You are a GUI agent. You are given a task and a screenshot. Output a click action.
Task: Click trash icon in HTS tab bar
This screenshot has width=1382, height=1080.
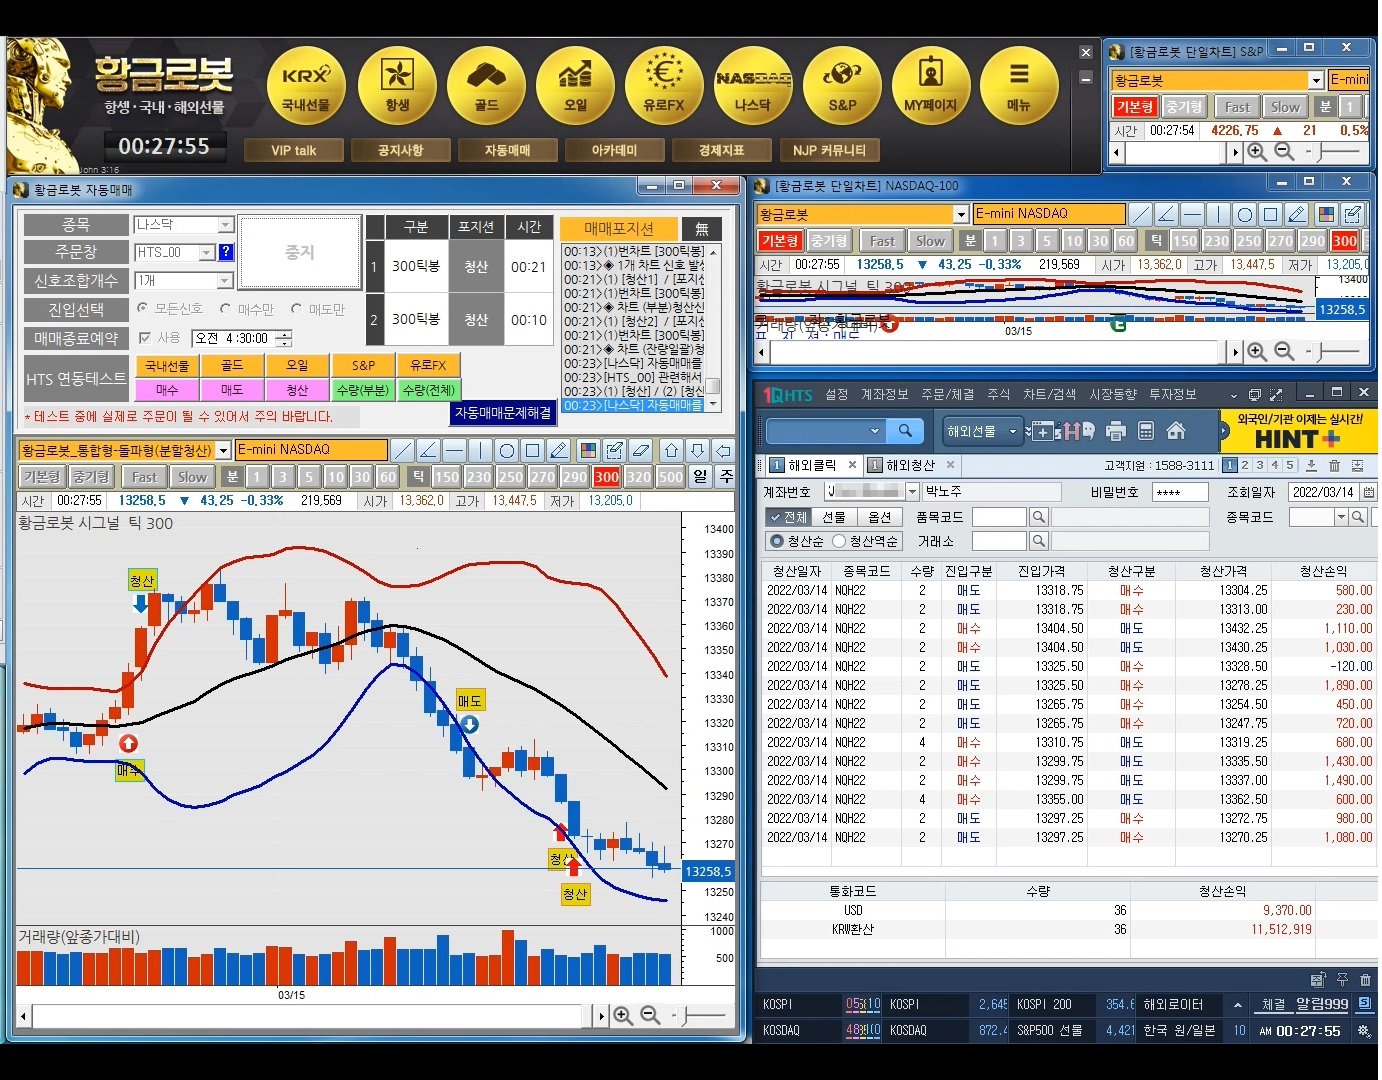pyautogui.click(x=1334, y=465)
